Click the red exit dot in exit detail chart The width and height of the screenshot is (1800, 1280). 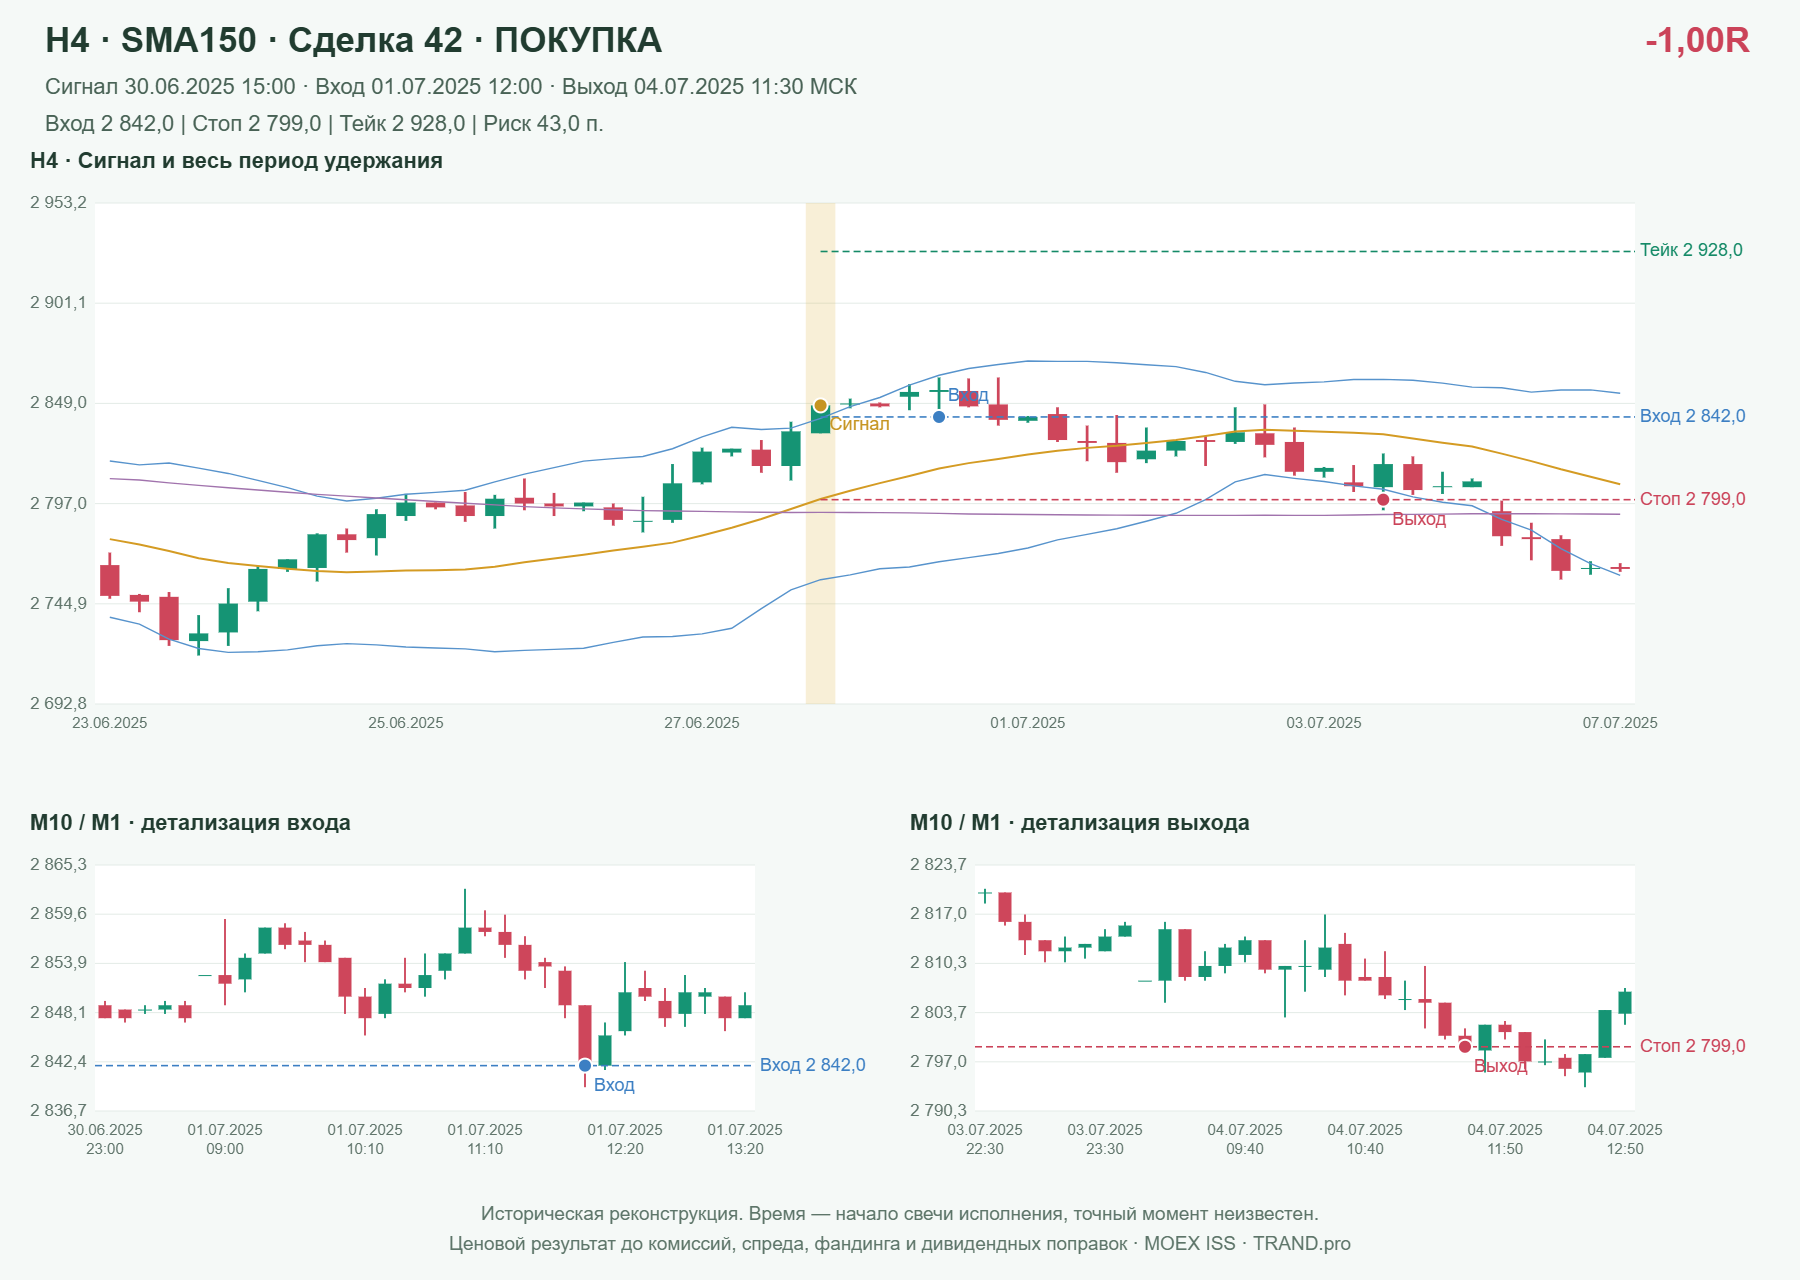point(1465,1047)
